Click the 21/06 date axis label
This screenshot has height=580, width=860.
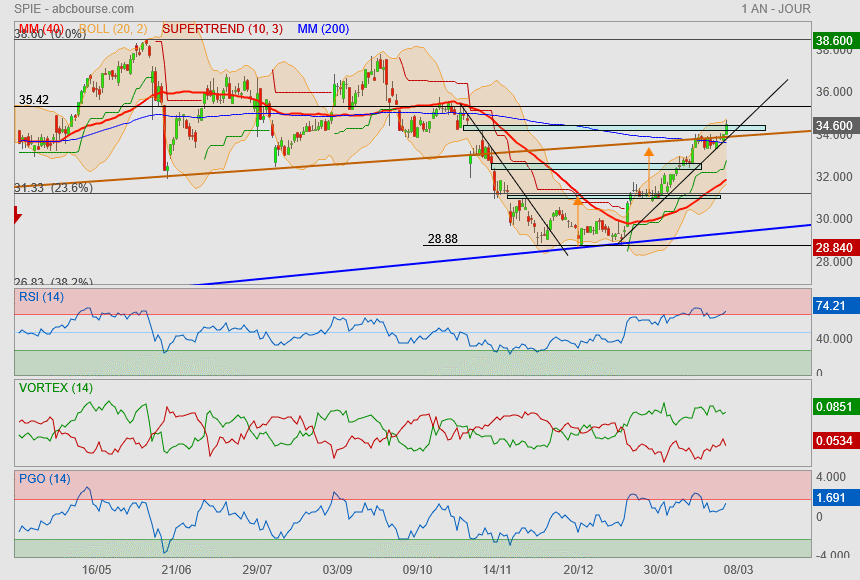tap(177, 570)
